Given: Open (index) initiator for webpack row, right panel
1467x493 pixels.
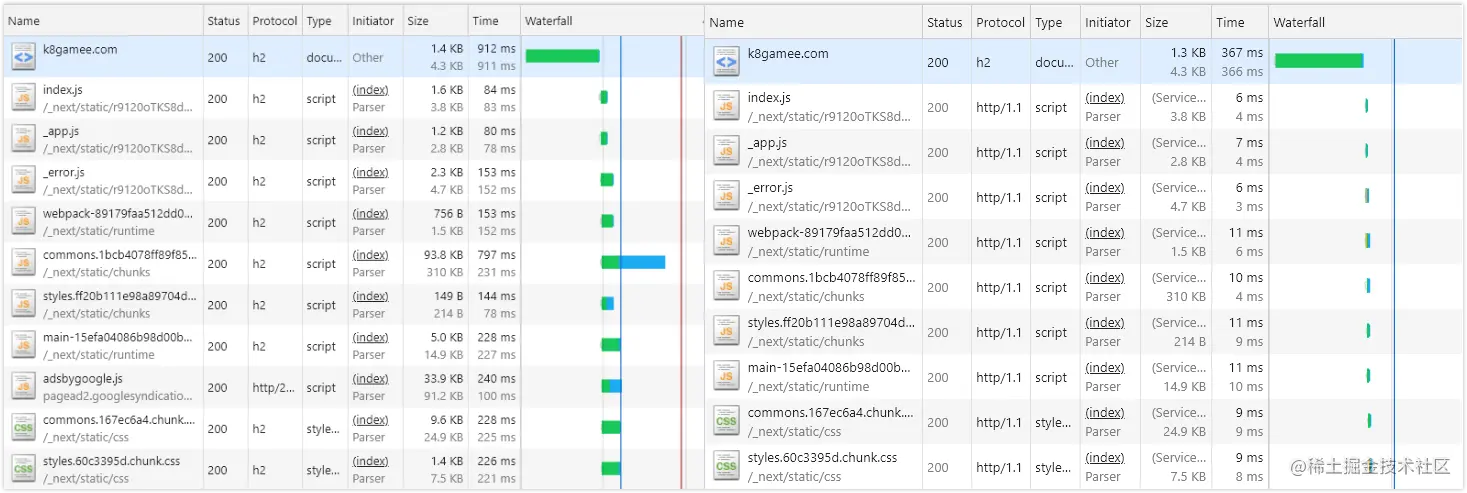Looking at the screenshot, I should pos(1105,233).
